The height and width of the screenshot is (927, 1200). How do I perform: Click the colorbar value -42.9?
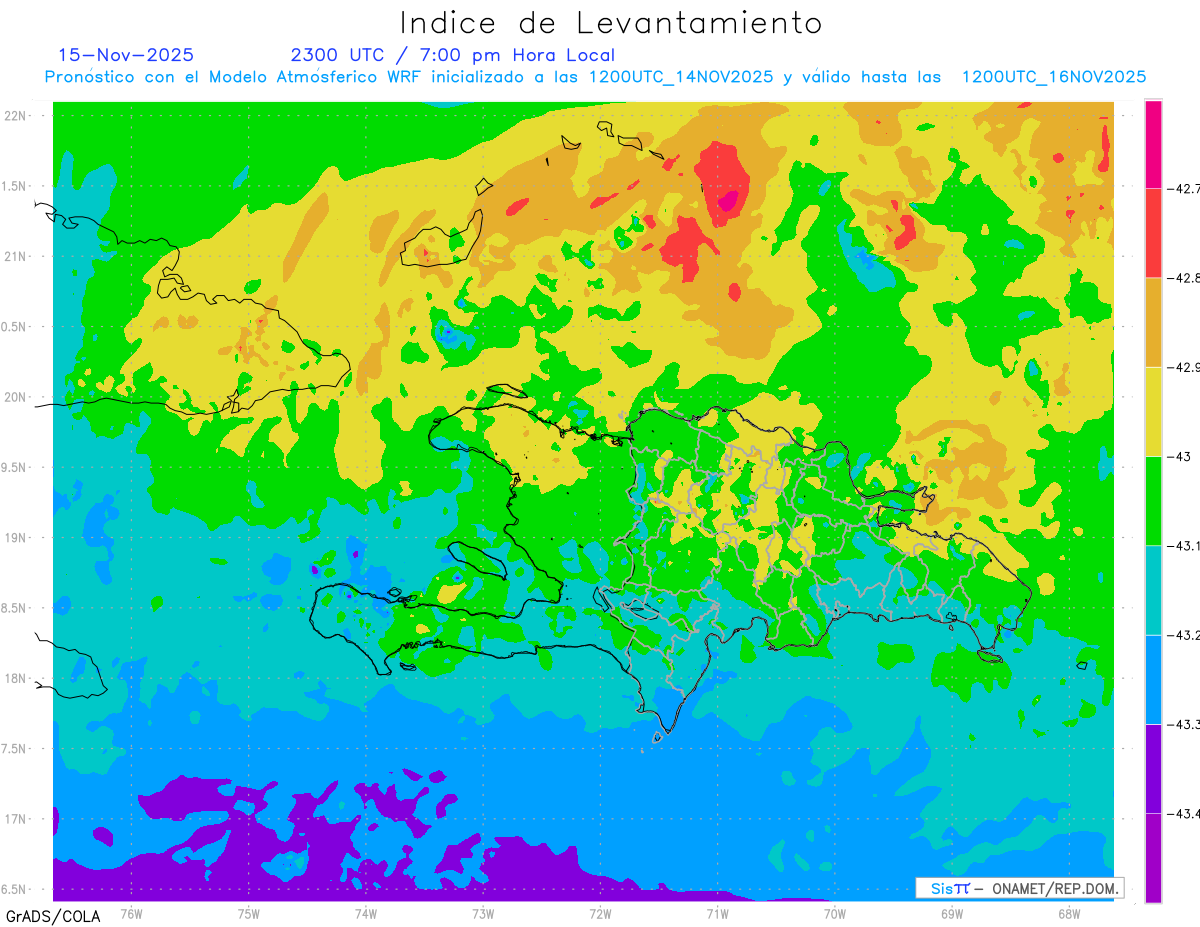point(1183,367)
